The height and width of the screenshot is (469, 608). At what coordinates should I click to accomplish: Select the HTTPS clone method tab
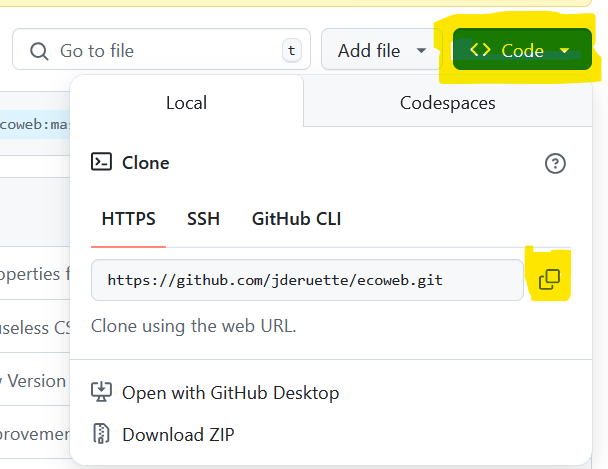(x=128, y=219)
